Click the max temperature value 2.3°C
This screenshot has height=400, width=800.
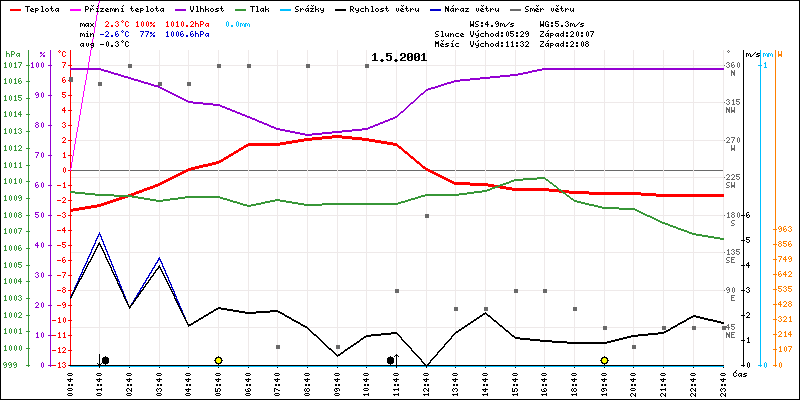coord(120,22)
